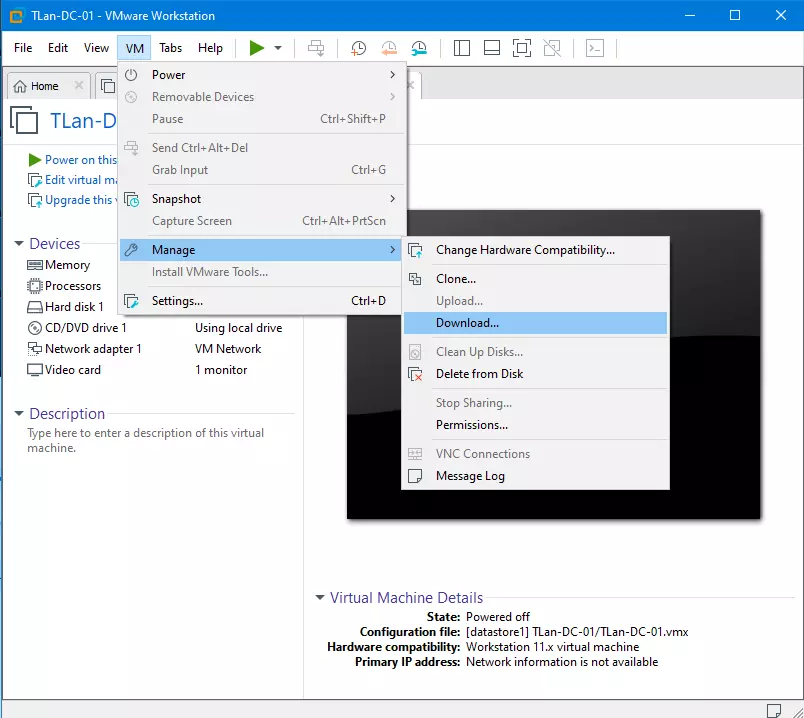Click the Memory chip icon

[x=35, y=265]
